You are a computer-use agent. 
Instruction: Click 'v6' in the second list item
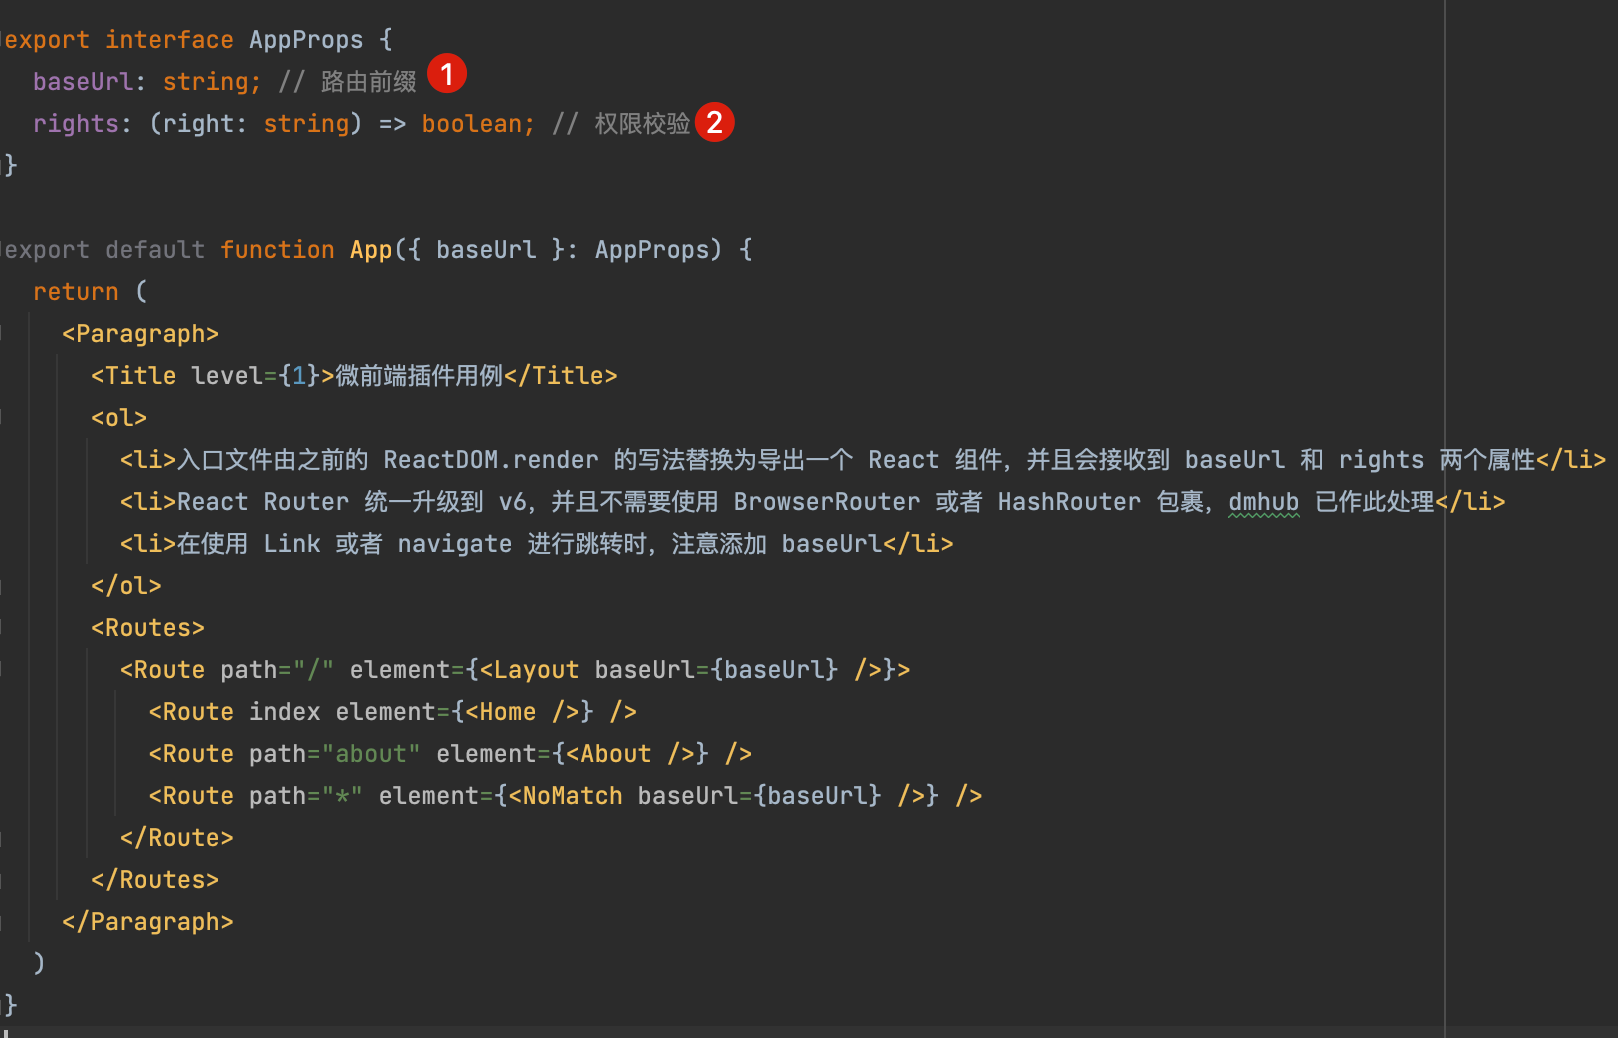513,502
